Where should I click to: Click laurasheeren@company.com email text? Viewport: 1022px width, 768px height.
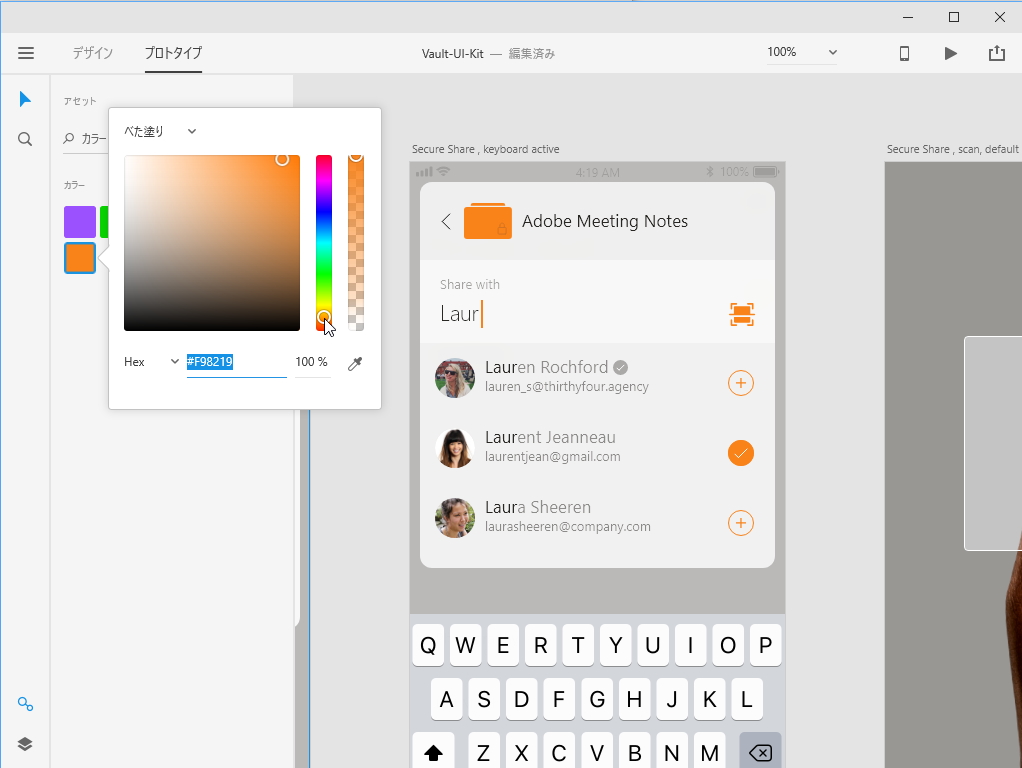(x=568, y=527)
